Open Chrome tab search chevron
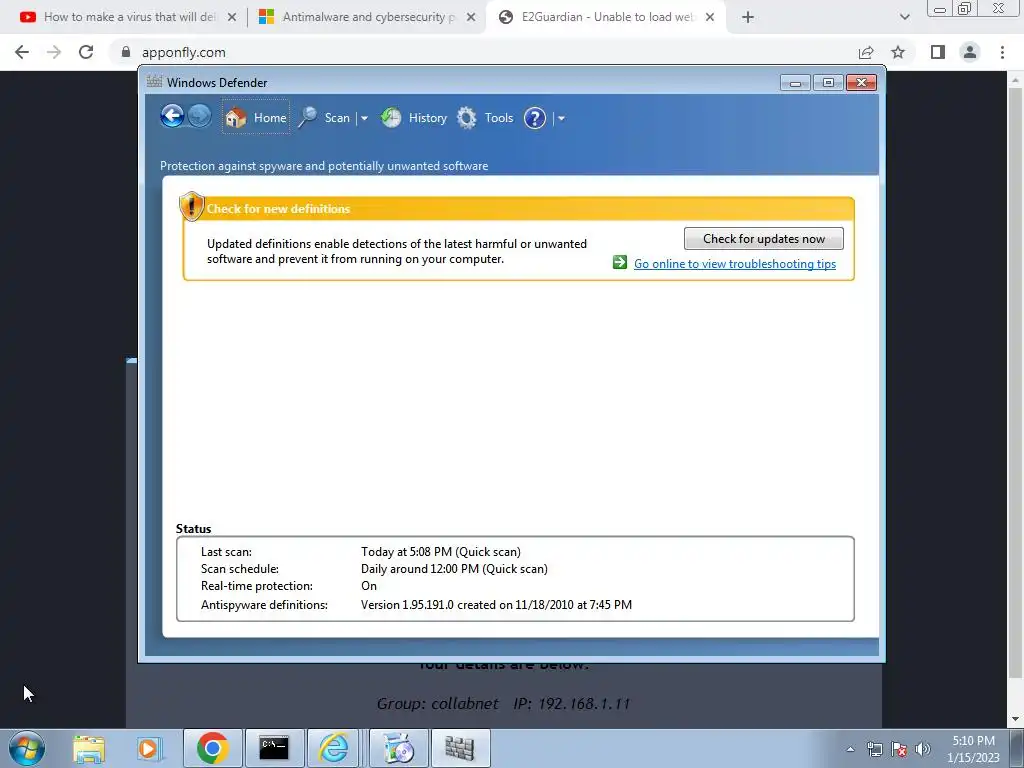The height and width of the screenshot is (768, 1024). (x=904, y=17)
